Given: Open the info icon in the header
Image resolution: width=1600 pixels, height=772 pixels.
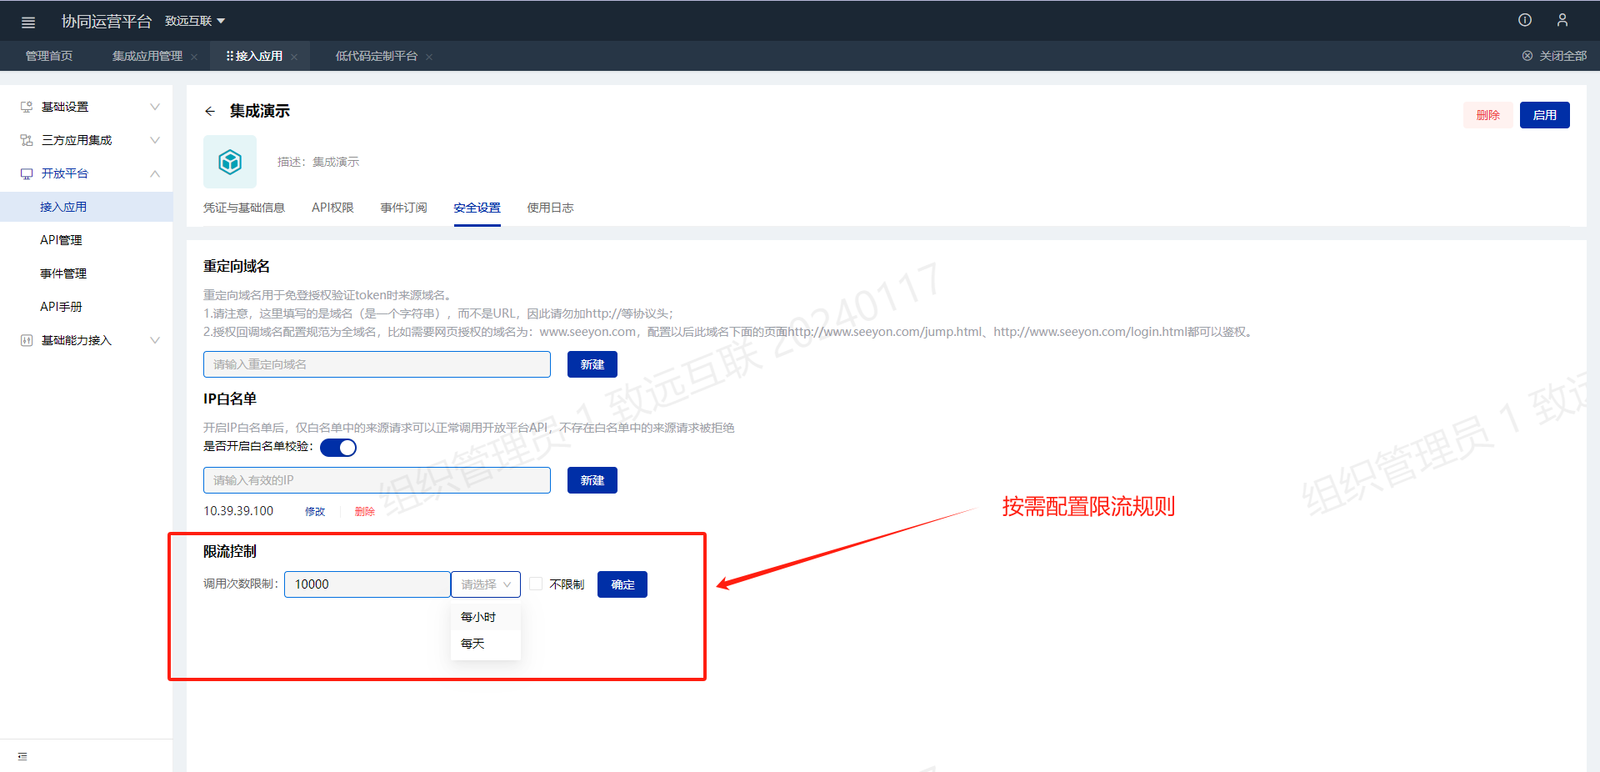Looking at the screenshot, I should coord(1525,20).
